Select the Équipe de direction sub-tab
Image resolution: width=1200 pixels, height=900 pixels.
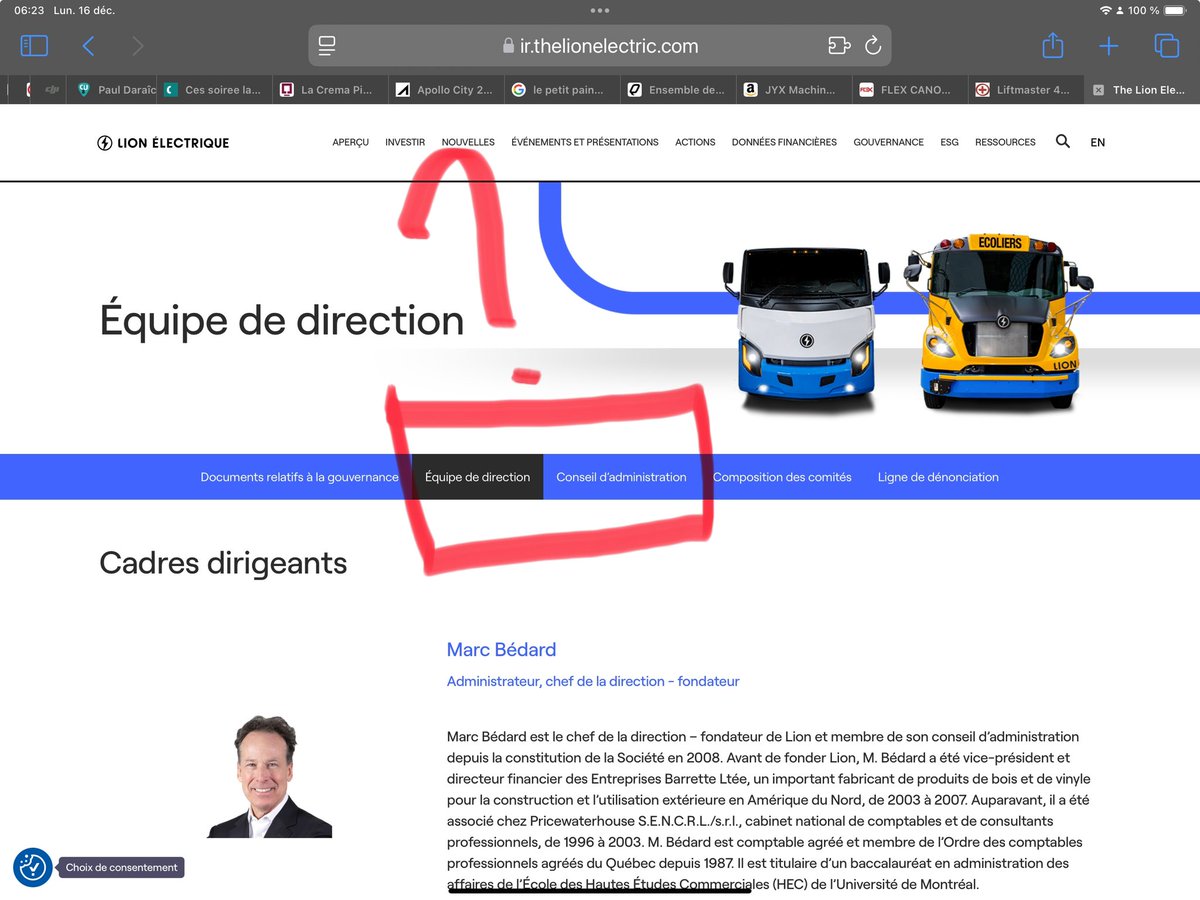point(477,477)
